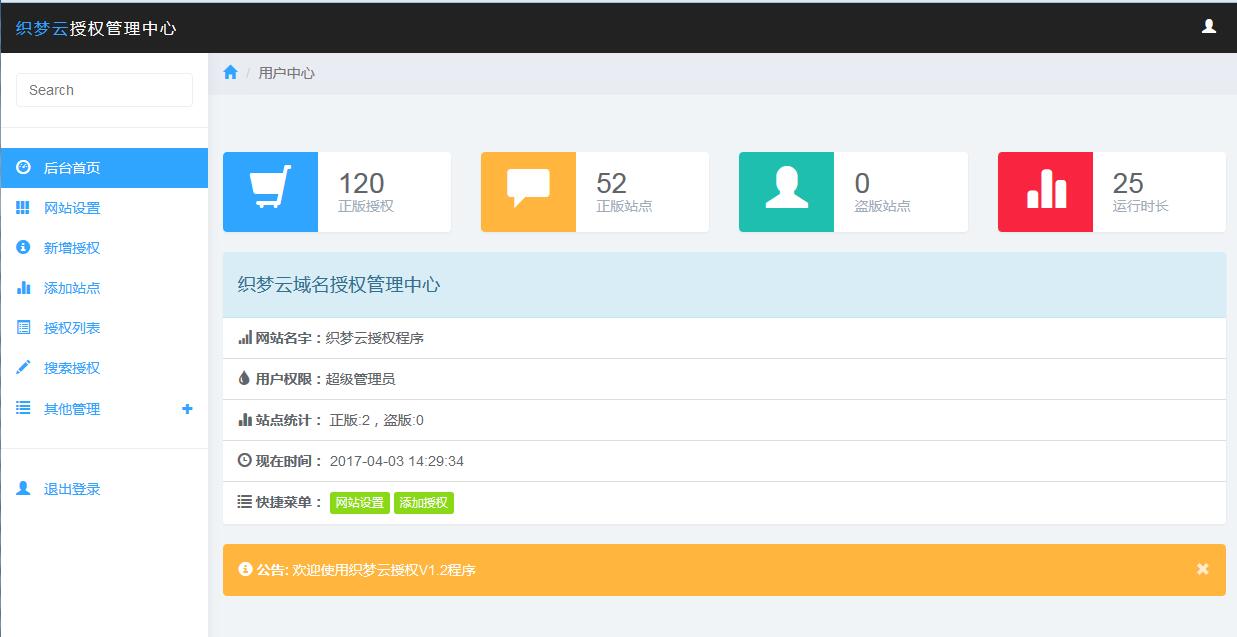The width and height of the screenshot is (1237, 637).
Task: Click the 织梦云授权程序 site name value
Action: (375, 338)
